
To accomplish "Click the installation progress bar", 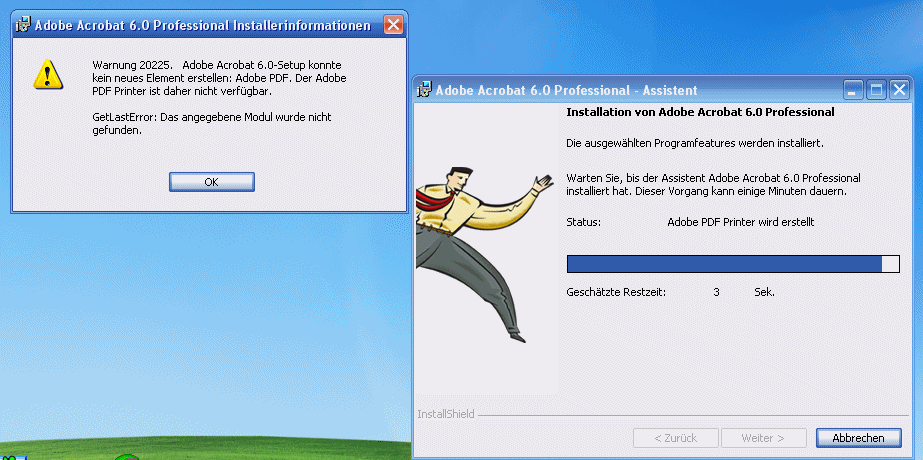I will pyautogui.click(x=733, y=264).
